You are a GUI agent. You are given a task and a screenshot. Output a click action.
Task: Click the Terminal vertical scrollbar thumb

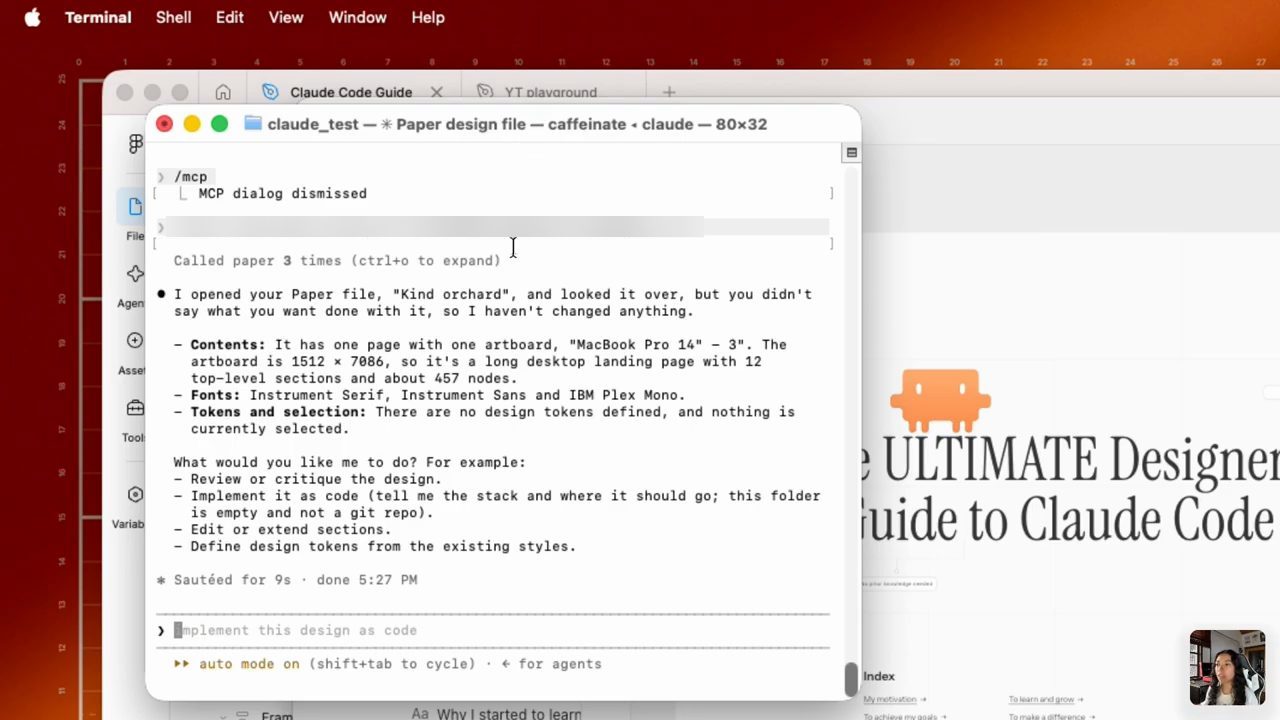point(851,679)
